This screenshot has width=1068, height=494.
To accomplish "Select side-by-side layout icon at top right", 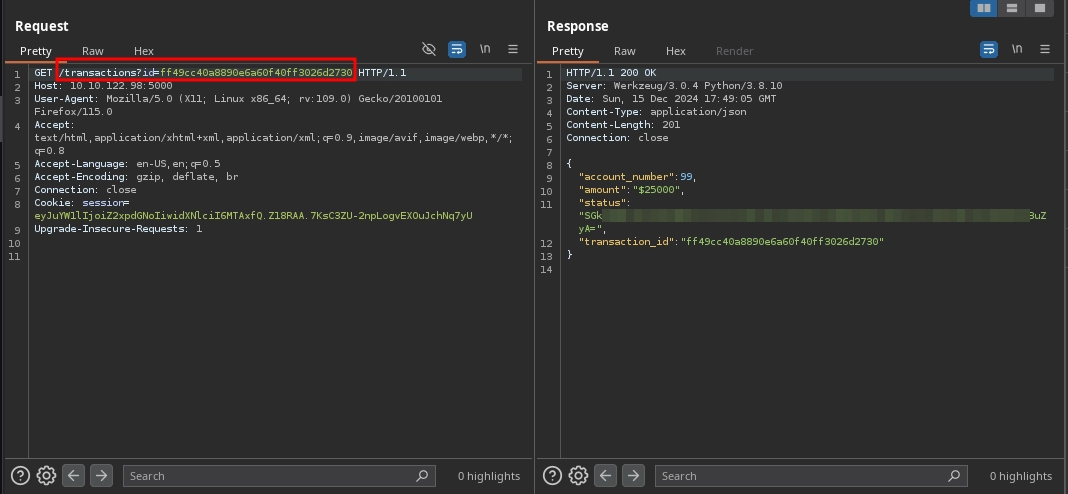I will coord(984,8).
